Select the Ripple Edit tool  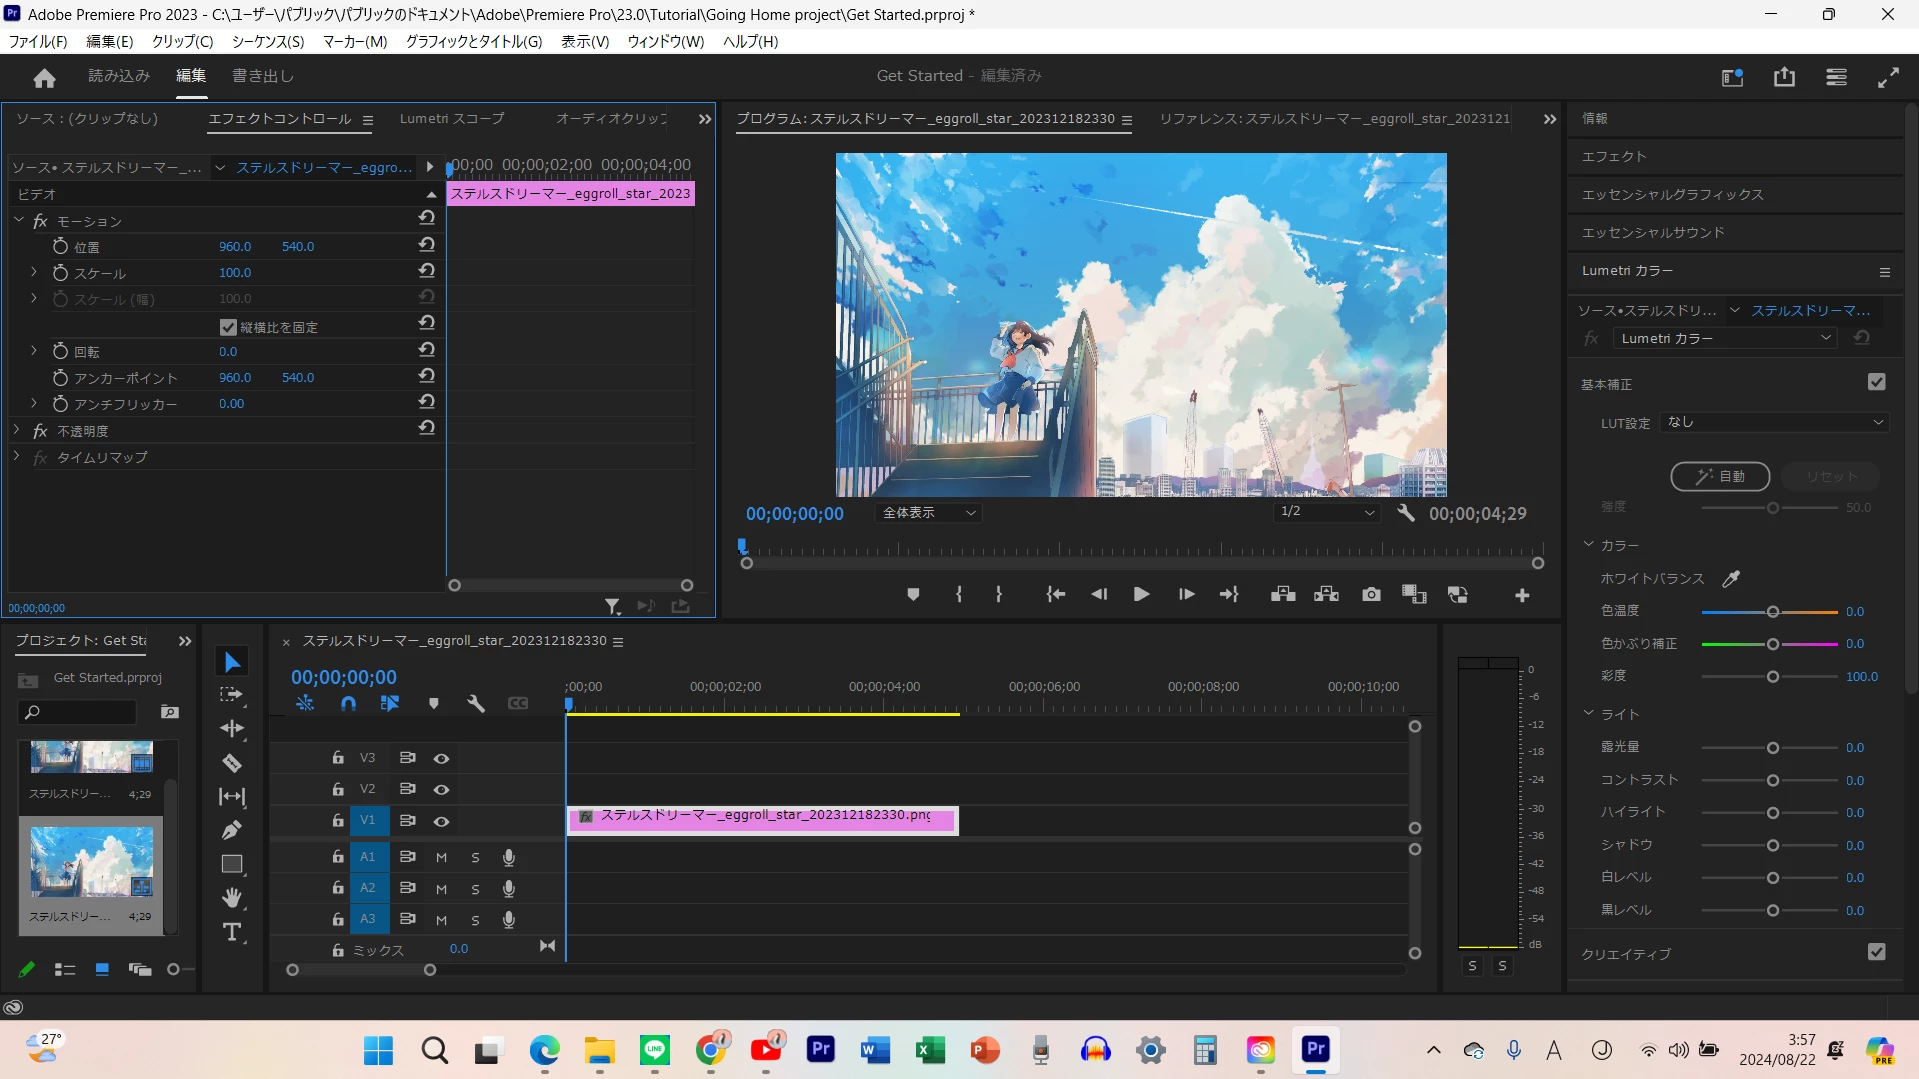pos(232,729)
